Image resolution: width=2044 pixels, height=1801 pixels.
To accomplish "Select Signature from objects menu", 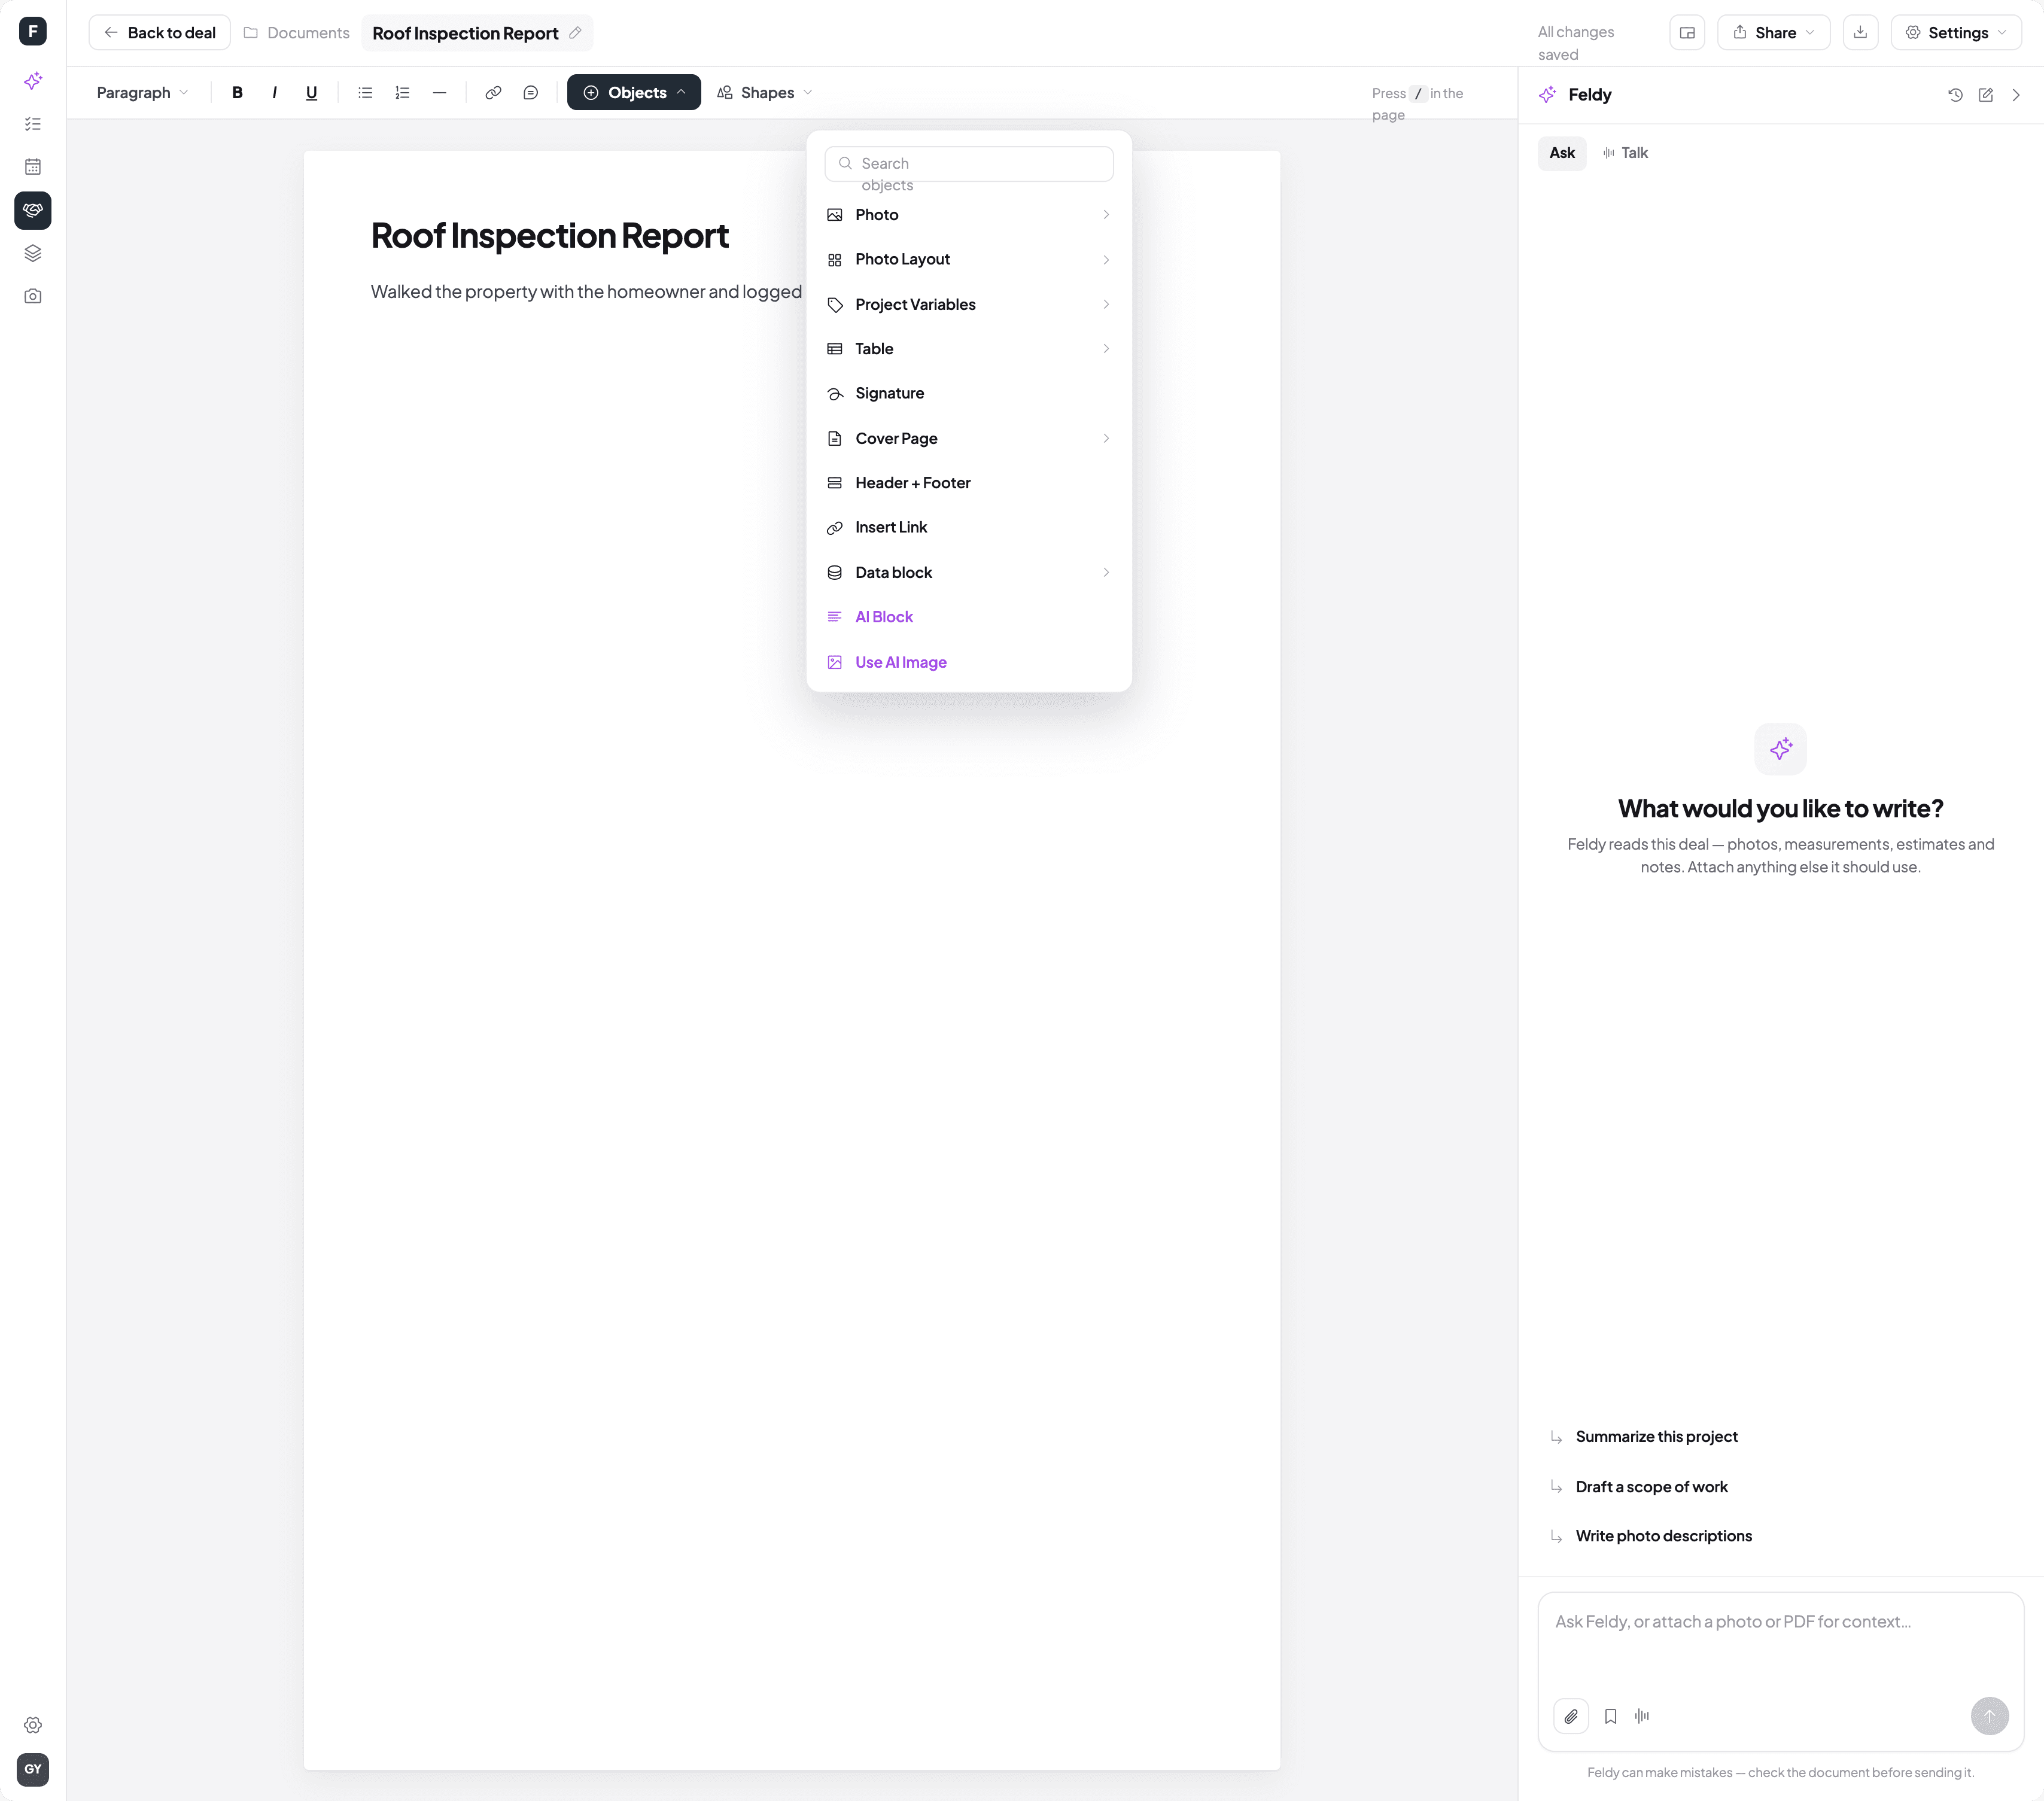I will (968, 393).
